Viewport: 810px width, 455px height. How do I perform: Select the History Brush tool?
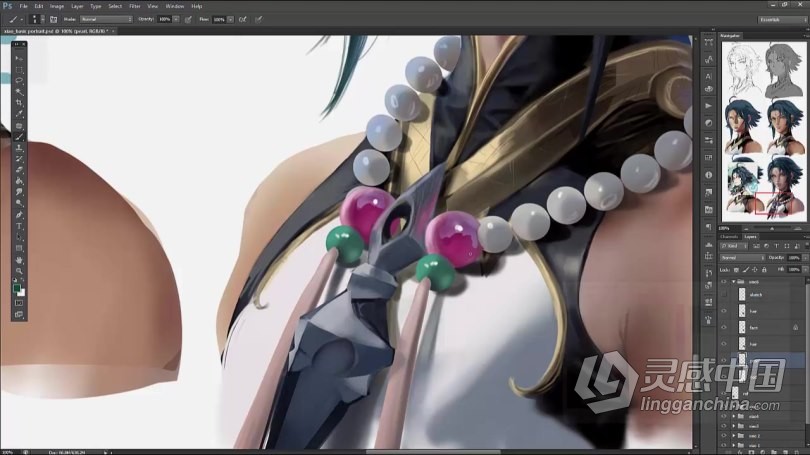(19, 159)
